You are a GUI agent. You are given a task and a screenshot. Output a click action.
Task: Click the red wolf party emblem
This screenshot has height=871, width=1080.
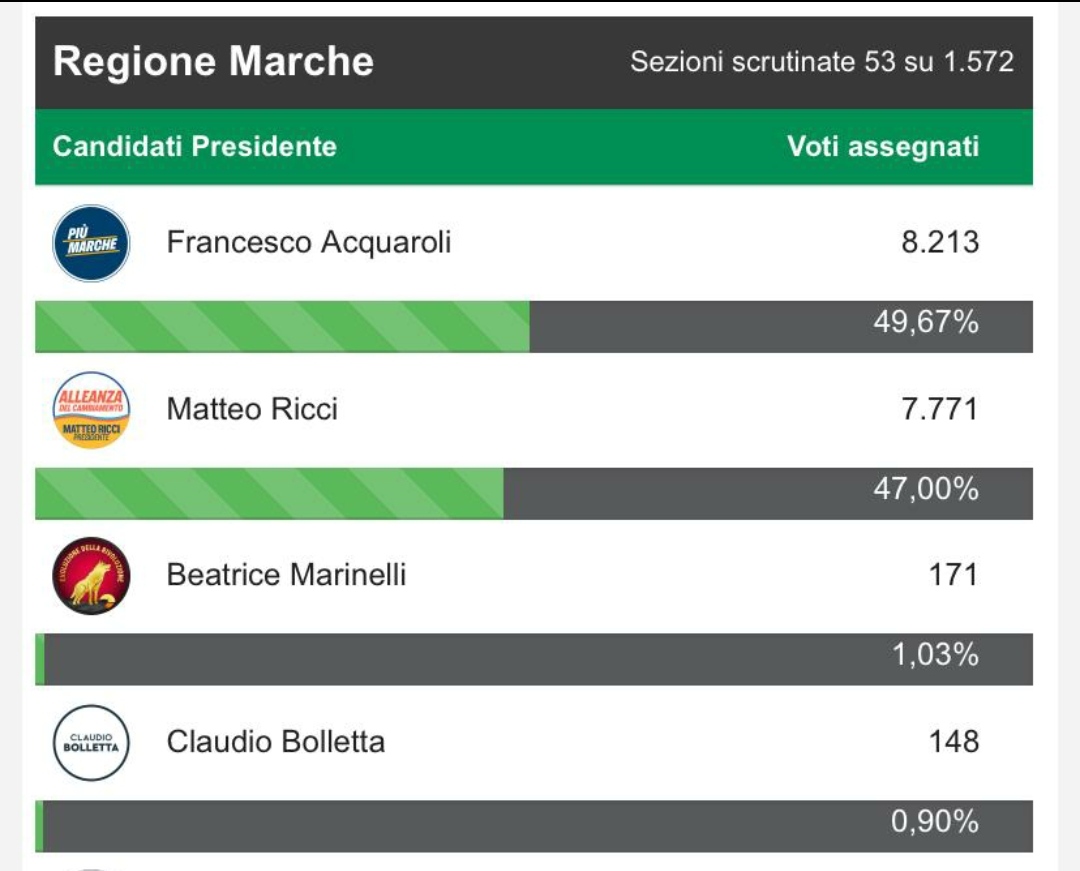[91, 576]
